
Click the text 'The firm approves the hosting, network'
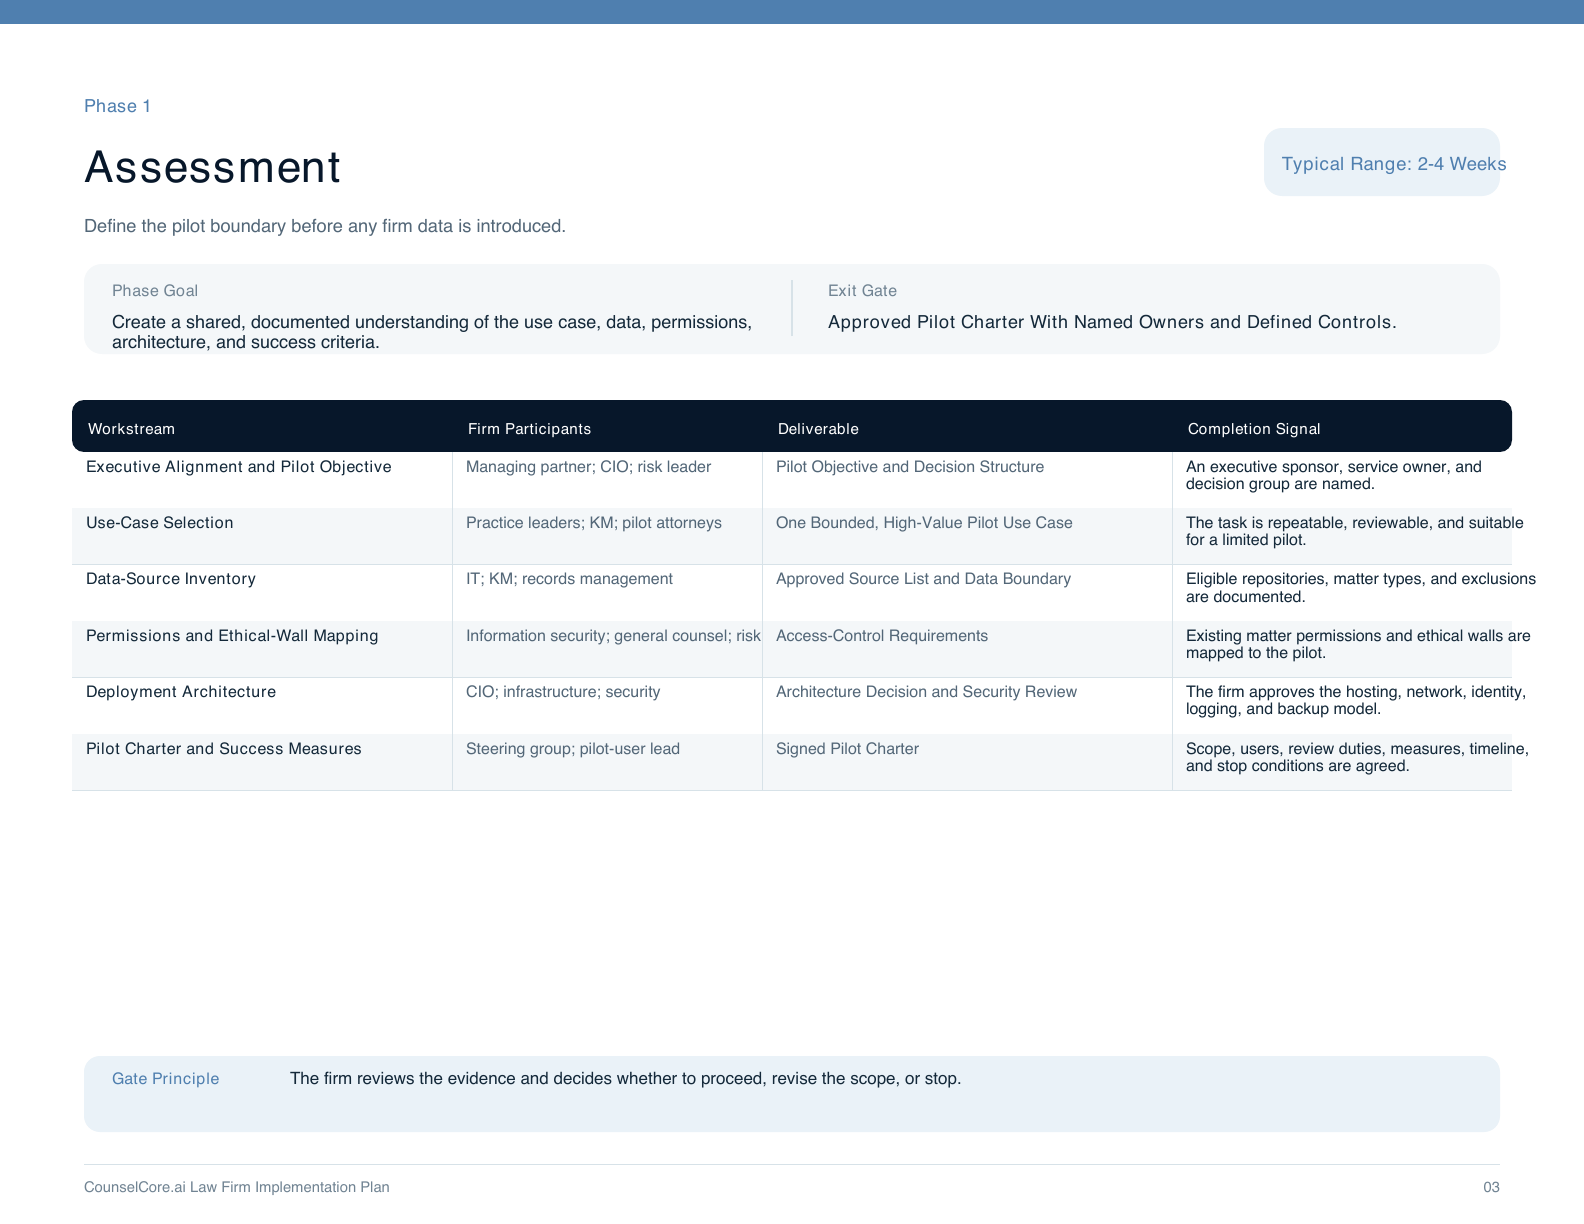pyautogui.click(x=1356, y=700)
